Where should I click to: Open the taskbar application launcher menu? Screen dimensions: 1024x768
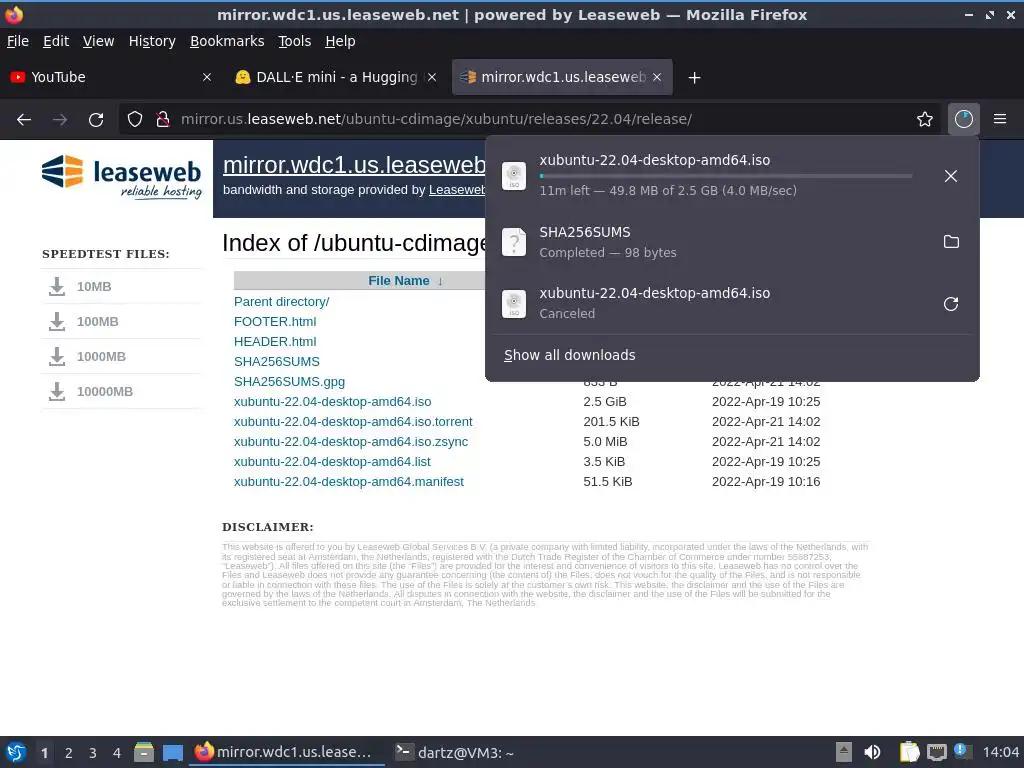tap(15, 752)
